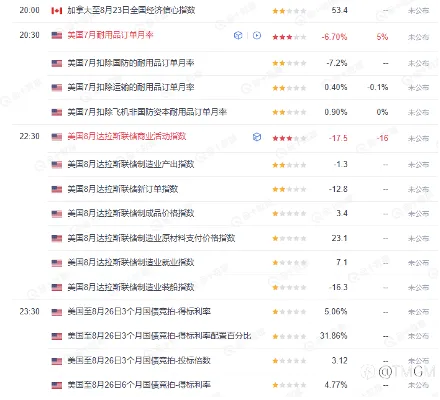
Task: Click the previous value 53.4
Action: pos(340,10)
